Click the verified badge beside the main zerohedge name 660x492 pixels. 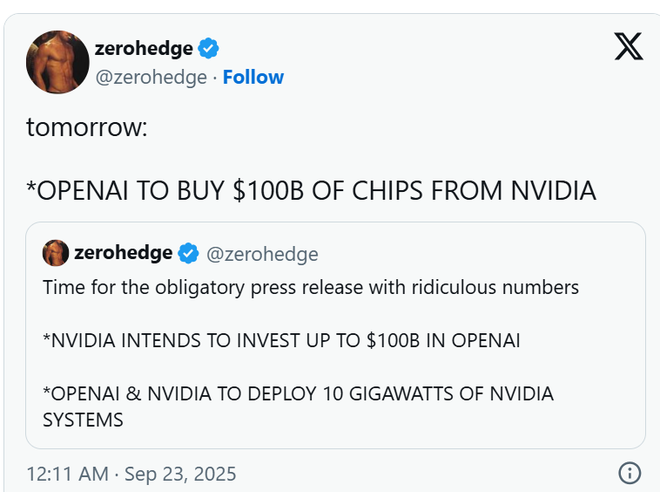pyautogui.click(x=209, y=48)
